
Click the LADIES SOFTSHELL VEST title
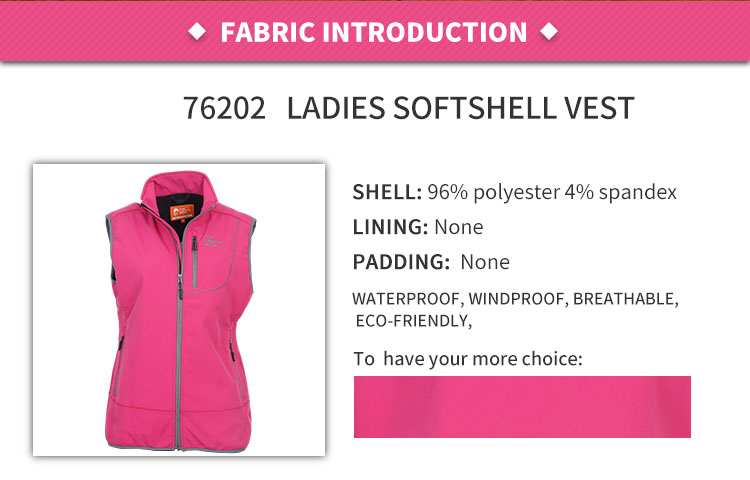click(x=460, y=108)
